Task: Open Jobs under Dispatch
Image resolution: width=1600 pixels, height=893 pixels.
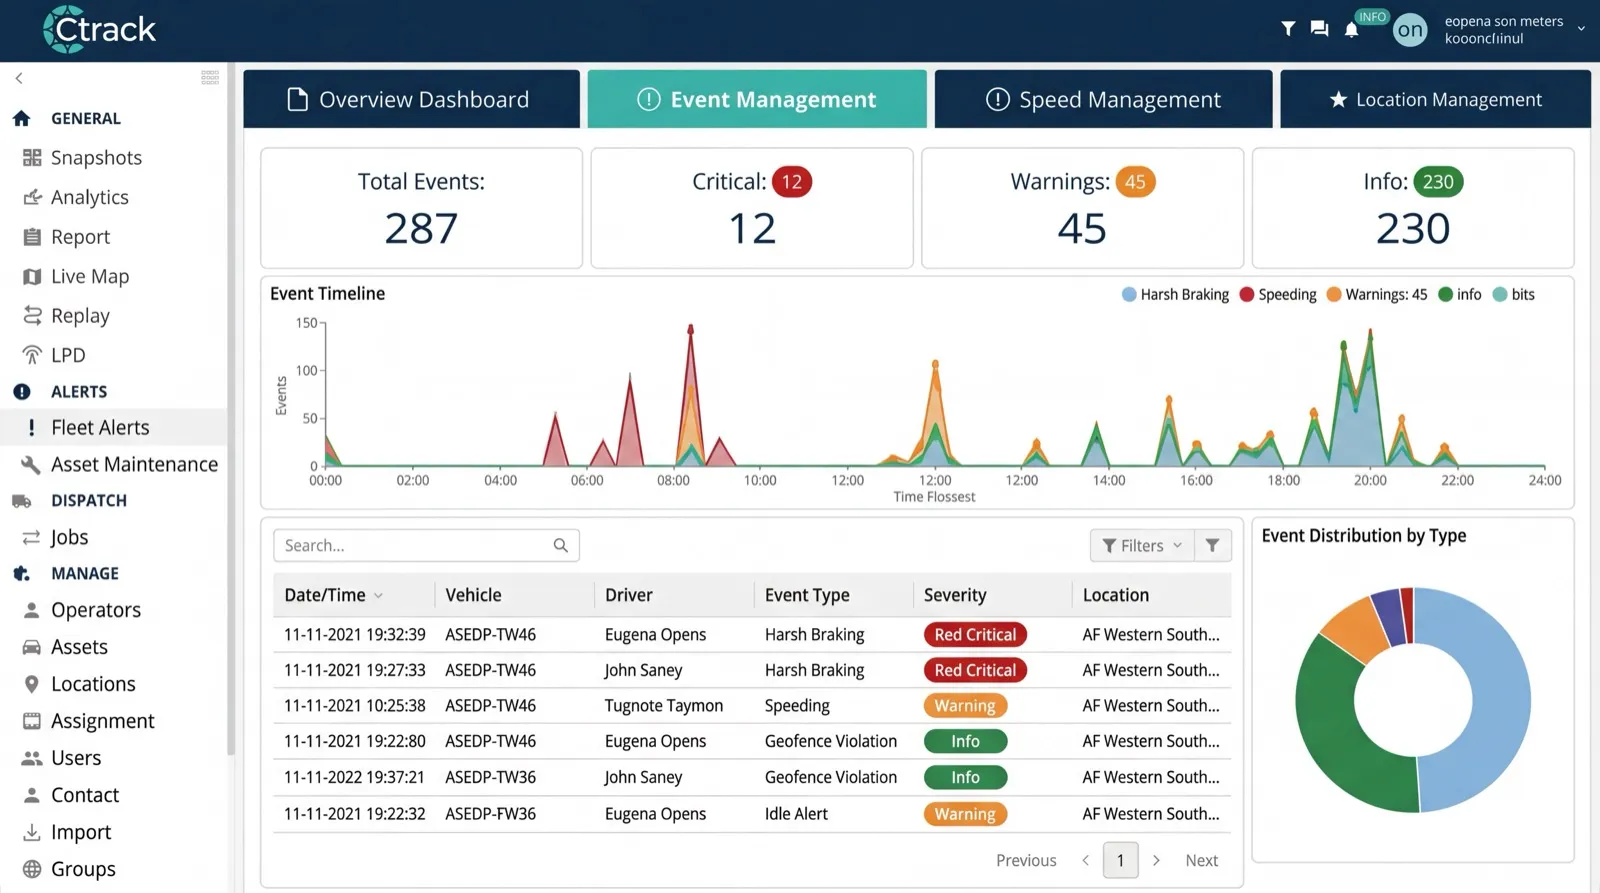Action: [x=69, y=537]
